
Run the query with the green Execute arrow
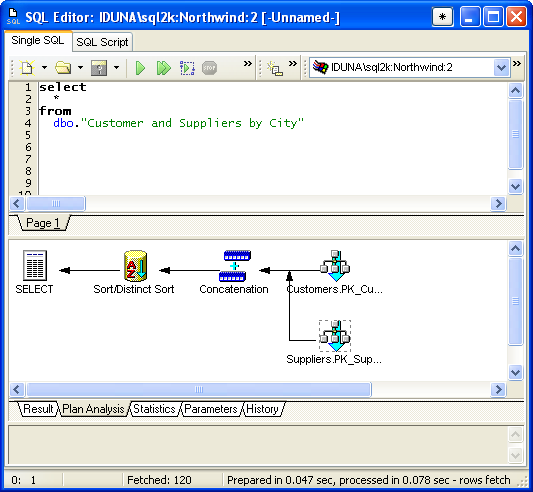tap(140, 68)
